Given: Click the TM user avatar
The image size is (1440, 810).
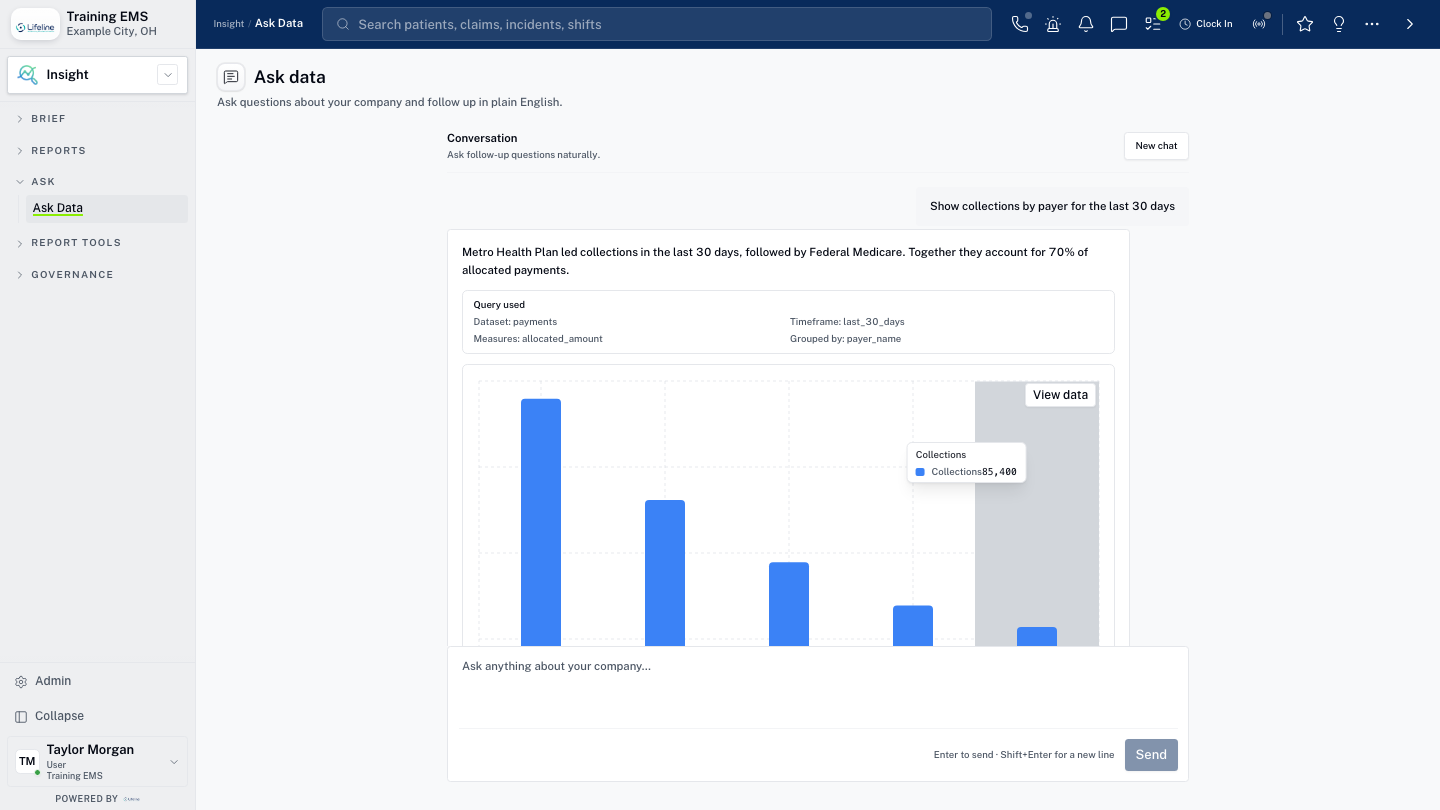Looking at the screenshot, I should 27,762.
